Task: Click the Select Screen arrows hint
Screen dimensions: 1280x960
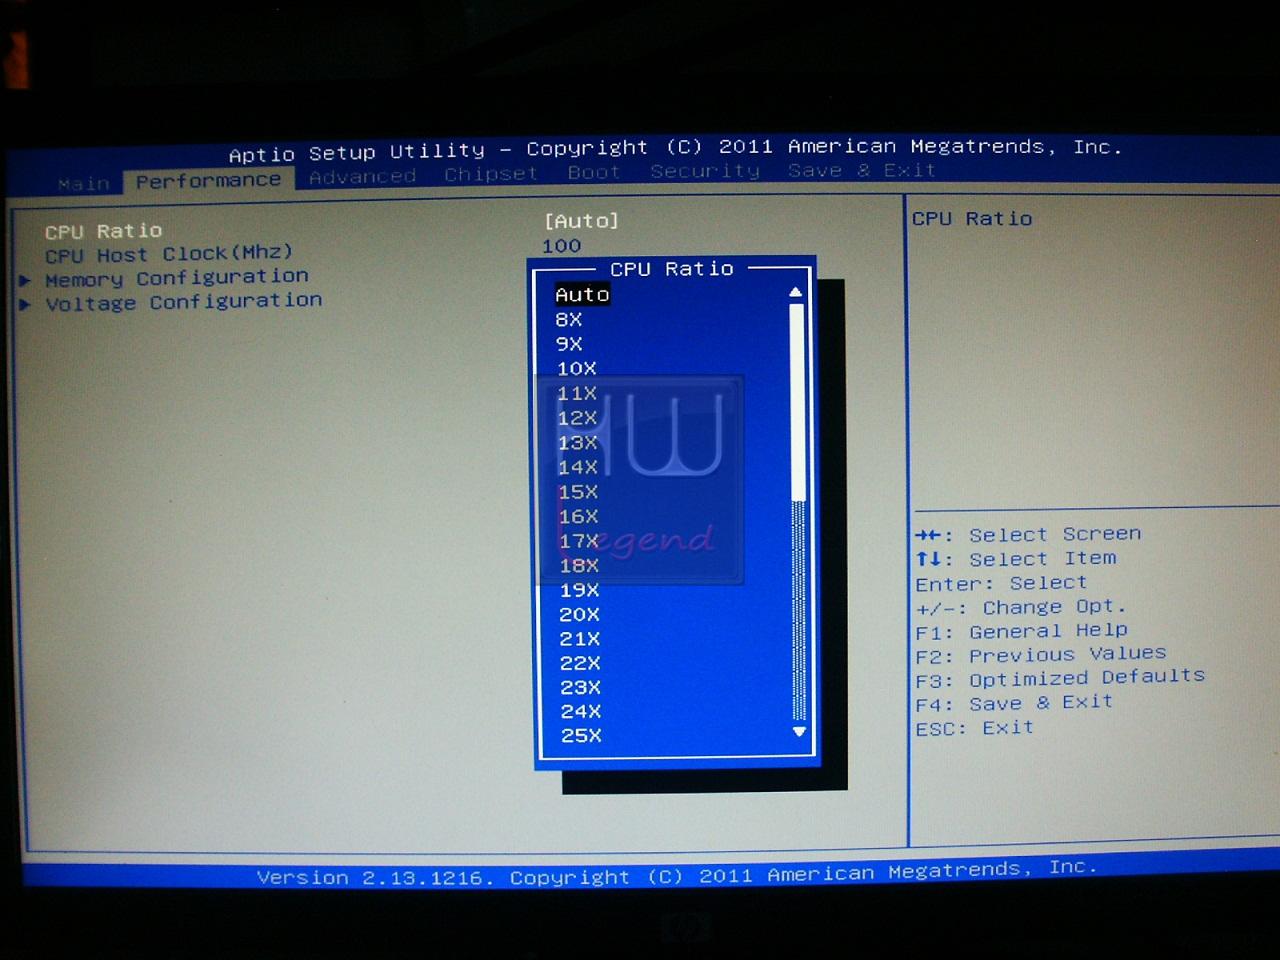Action: (x=1028, y=535)
